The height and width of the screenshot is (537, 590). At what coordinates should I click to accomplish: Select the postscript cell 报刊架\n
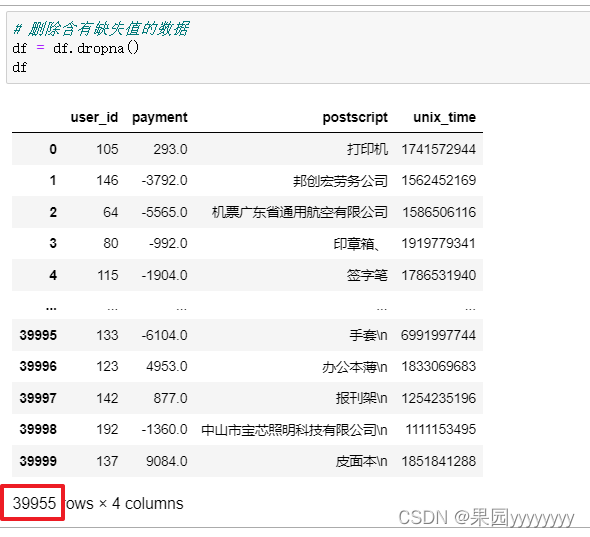[361, 399]
